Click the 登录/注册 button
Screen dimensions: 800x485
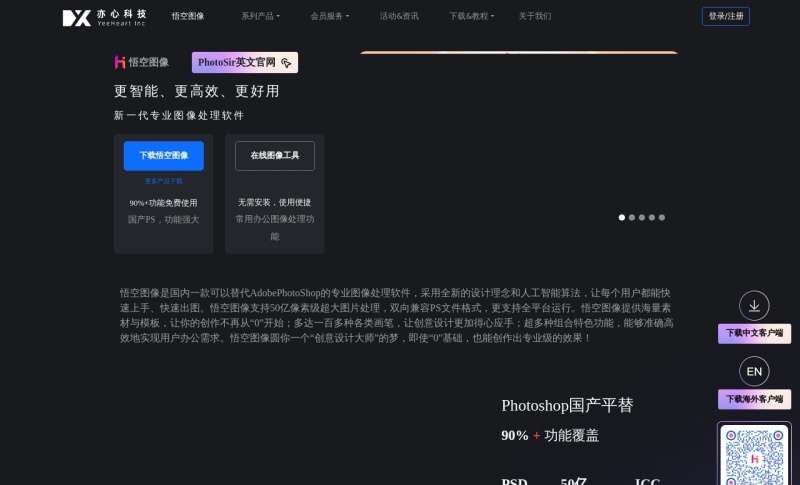(725, 17)
